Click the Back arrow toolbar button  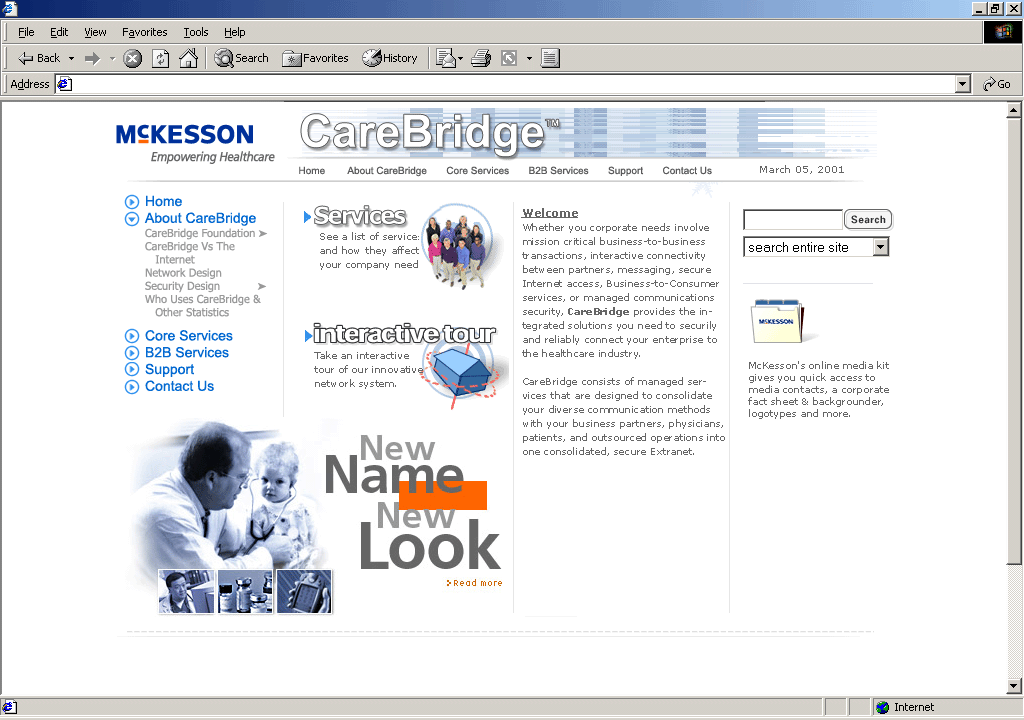pos(39,58)
